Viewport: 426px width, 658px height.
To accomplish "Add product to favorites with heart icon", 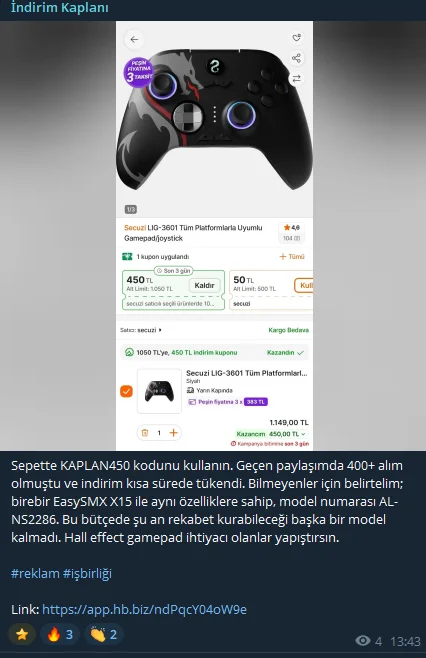I will pos(296,38).
